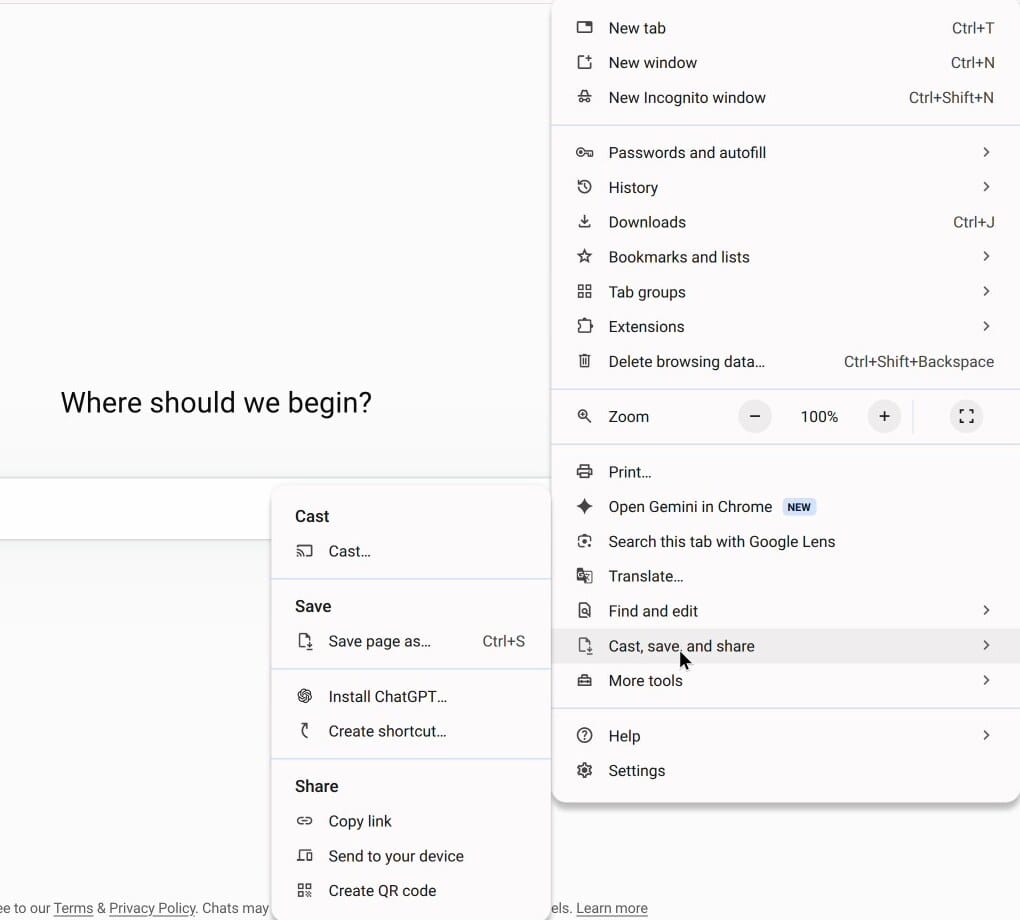The height and width of the screenshot is (920, 1020).
Task: Expand Bookmarks and lists submenu arrow
Action: [986, 256]
